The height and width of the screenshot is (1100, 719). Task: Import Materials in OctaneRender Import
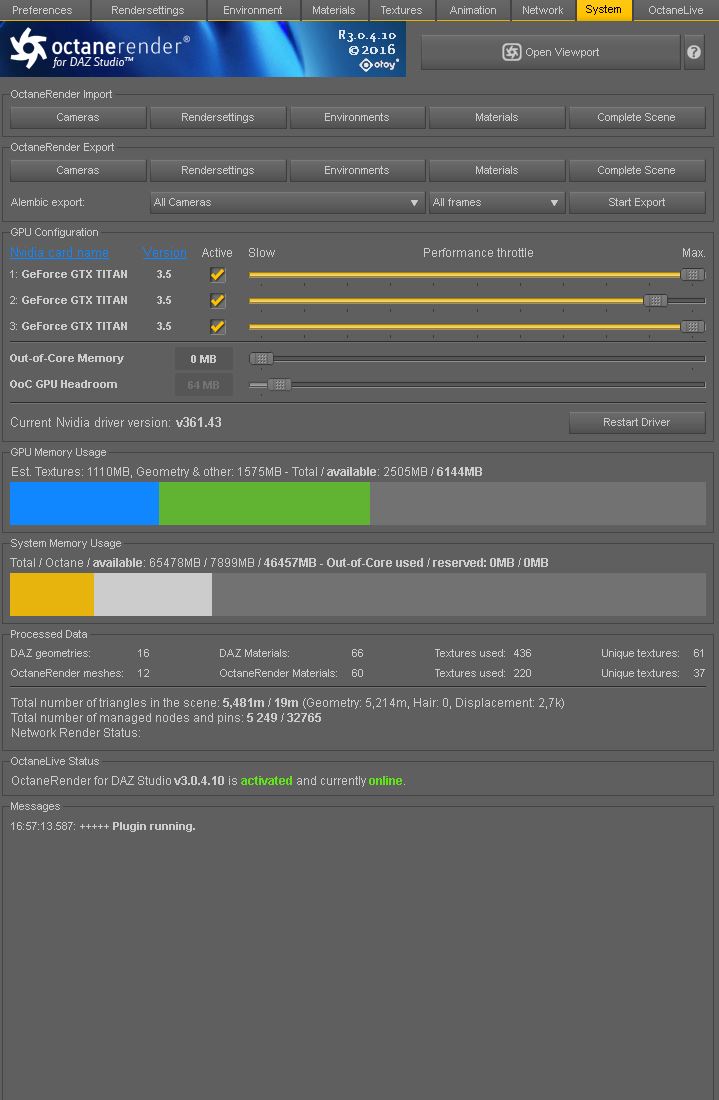[497, 117]
